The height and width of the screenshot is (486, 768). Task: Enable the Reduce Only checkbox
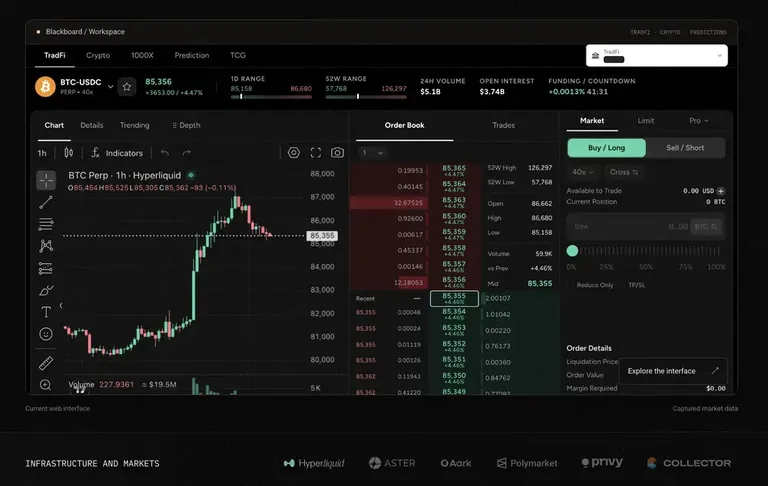pos(570,285)
